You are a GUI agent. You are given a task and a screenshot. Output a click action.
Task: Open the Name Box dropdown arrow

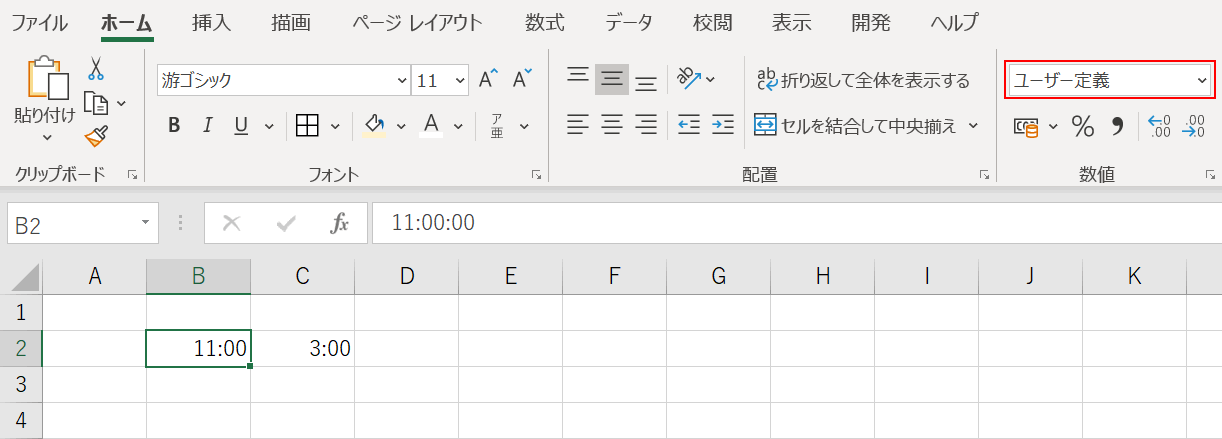pos(147,223)
